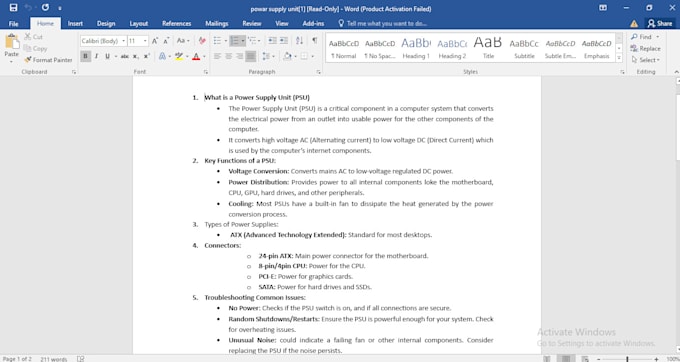Toggle Bold formatting
The width and height of the screenshot is (680, 362).
coord(85,56)
